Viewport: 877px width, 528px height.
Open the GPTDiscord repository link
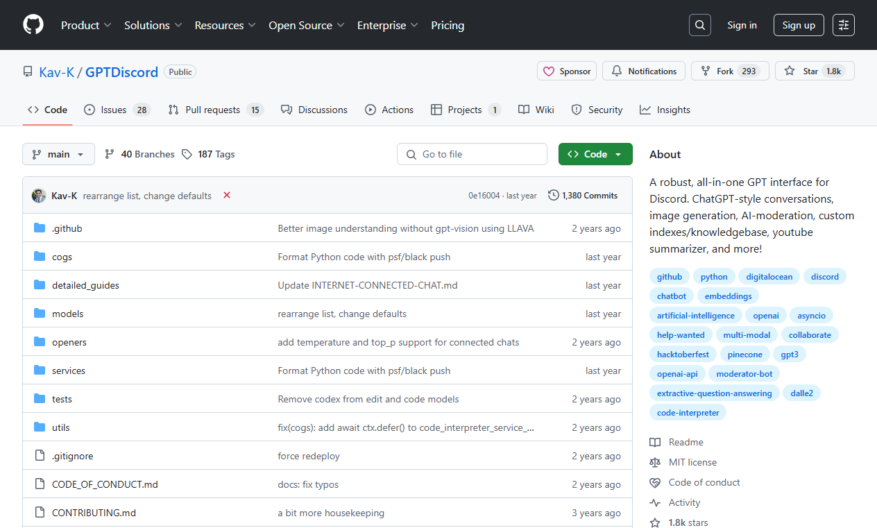click(121, 72)
